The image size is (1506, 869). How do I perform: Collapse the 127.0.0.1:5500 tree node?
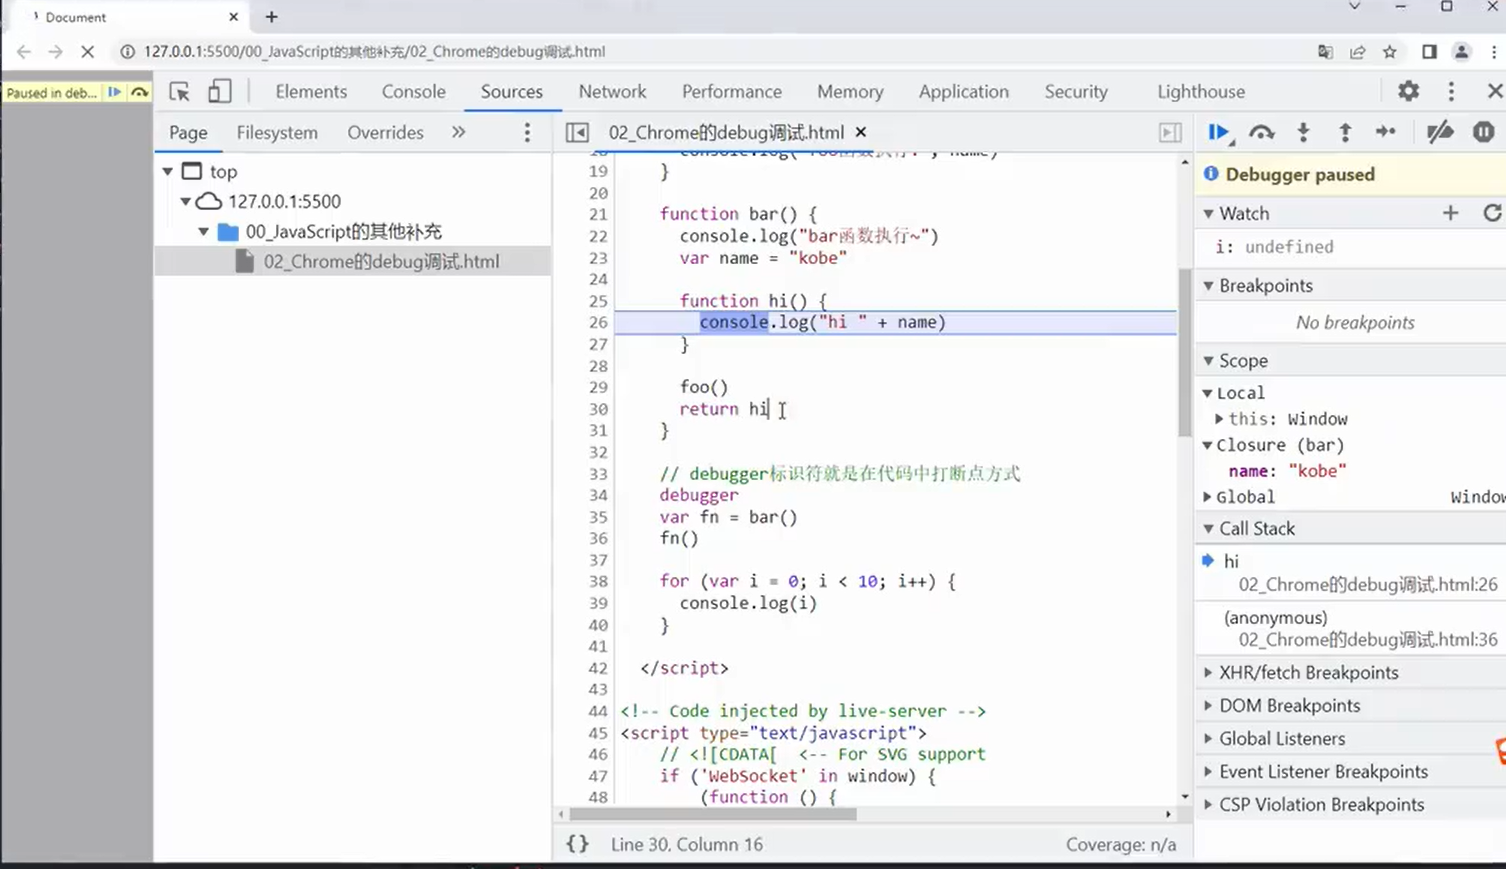(186, 202)
